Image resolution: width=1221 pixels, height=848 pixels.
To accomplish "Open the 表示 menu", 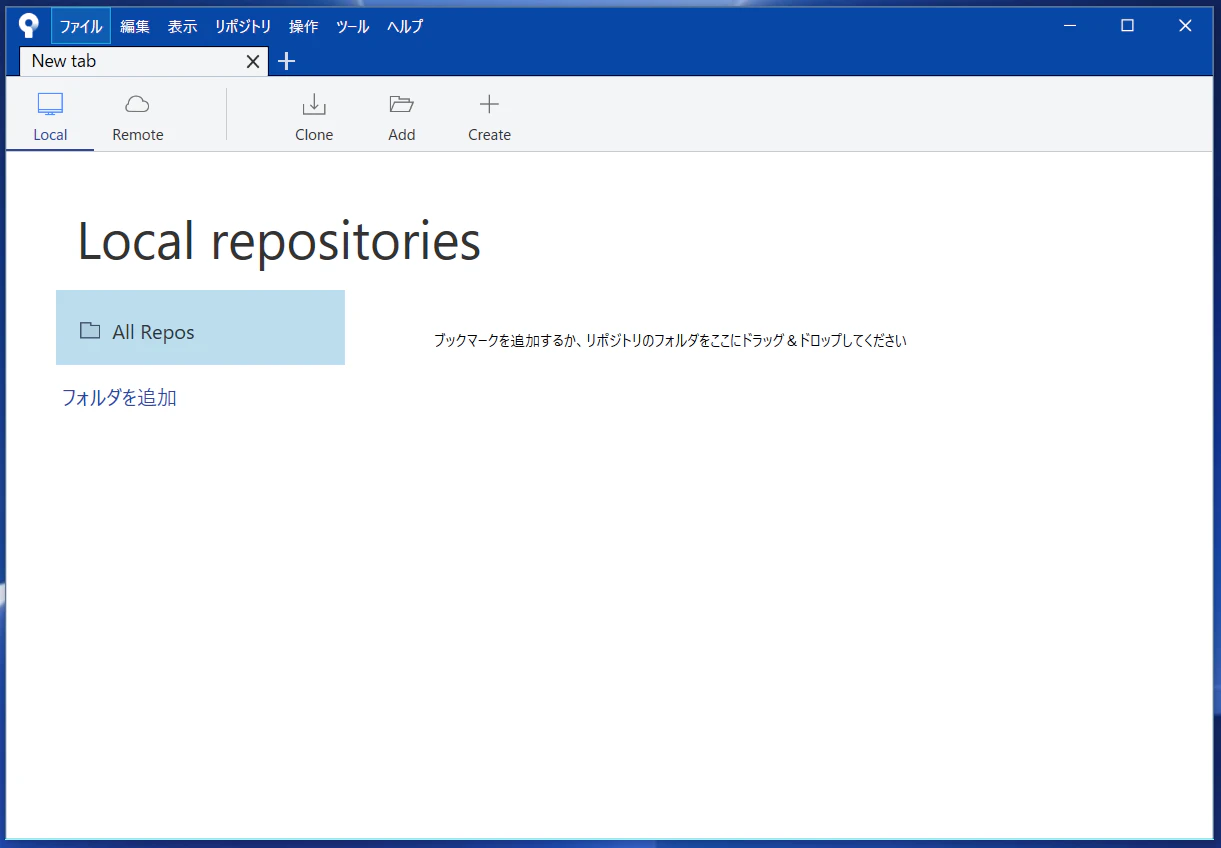I will [x=182, y=27].
